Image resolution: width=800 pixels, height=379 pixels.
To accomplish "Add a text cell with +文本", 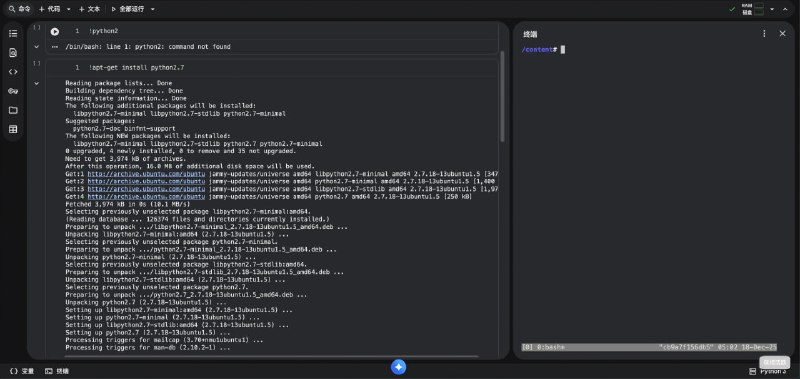I will click(x=89, y=9).
